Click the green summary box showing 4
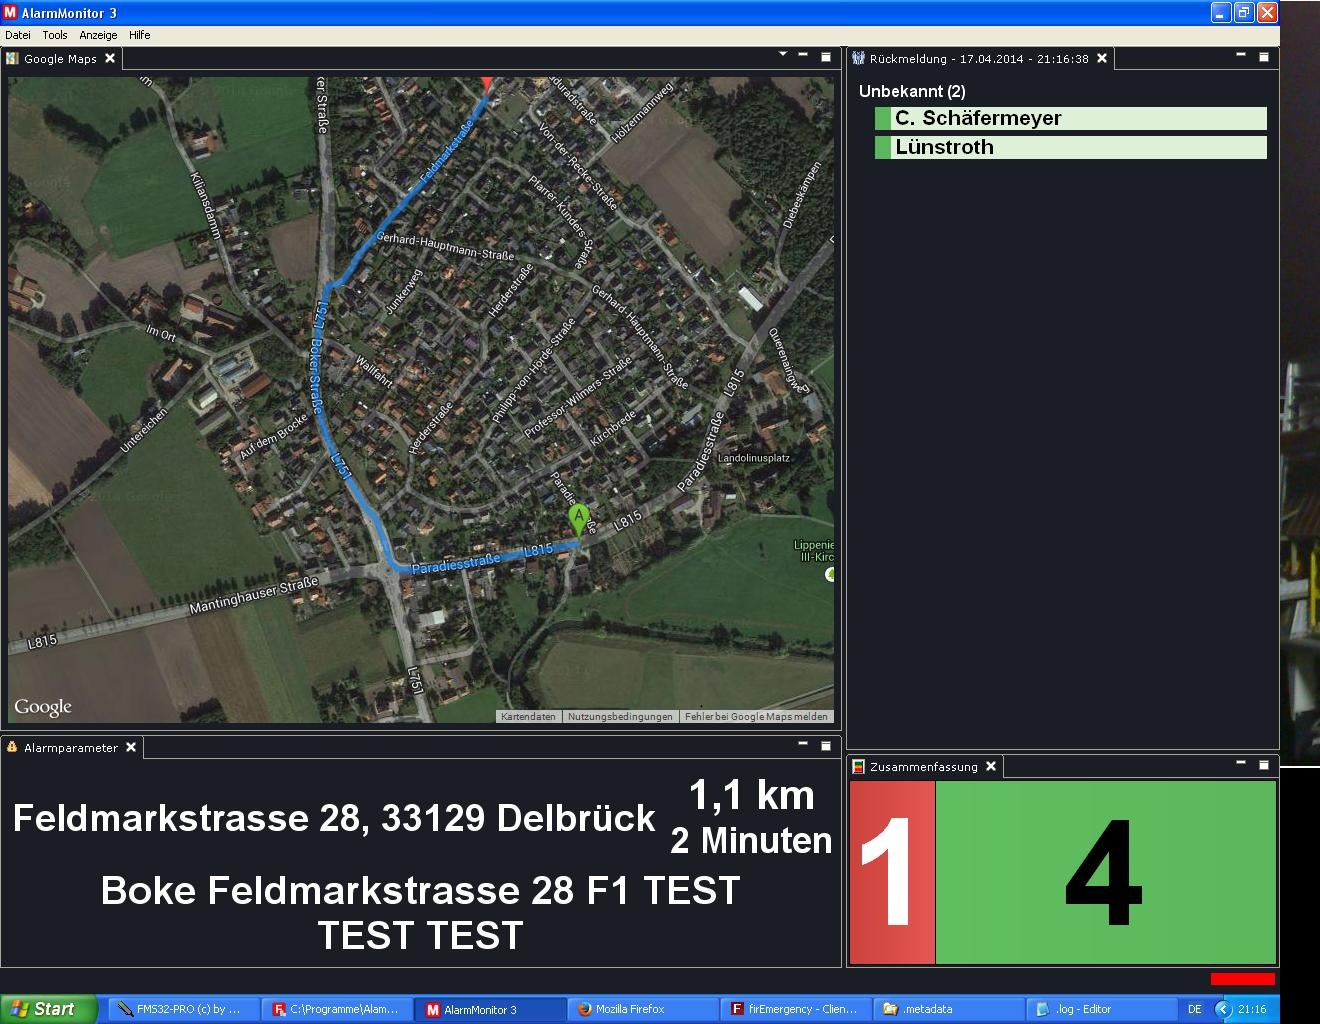The height and width of the screenshot is (1024, 1320). pyautogui.click(x=1105, y=872)
